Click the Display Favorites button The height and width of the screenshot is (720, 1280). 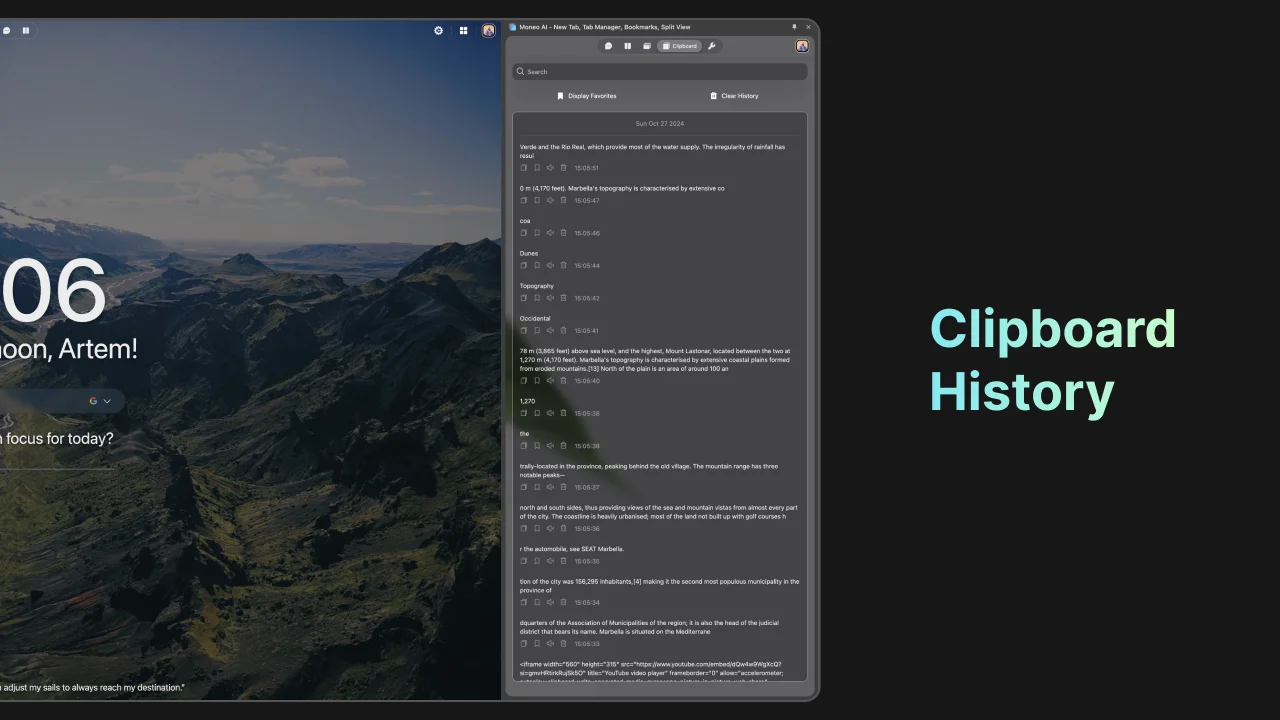tap(587, 95)
